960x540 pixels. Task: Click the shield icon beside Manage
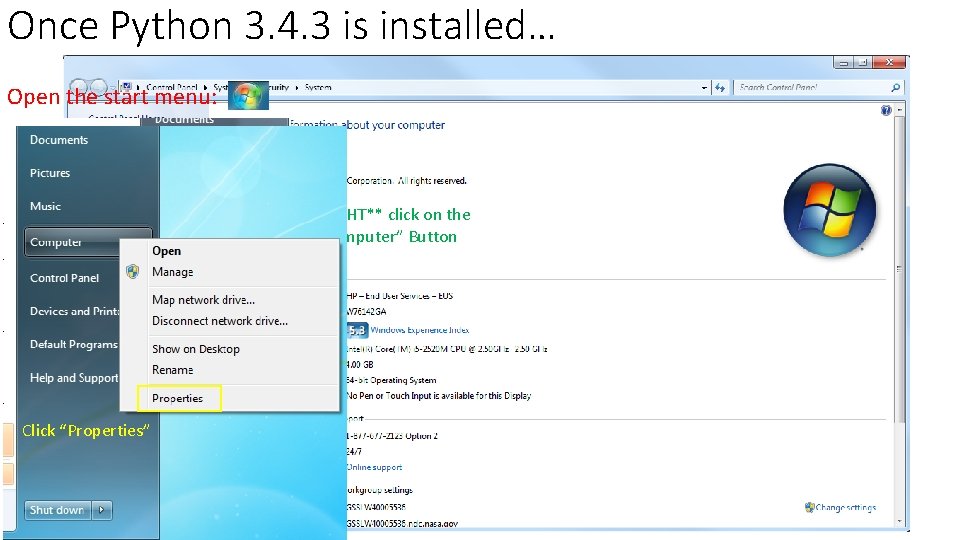coord(133,272)
